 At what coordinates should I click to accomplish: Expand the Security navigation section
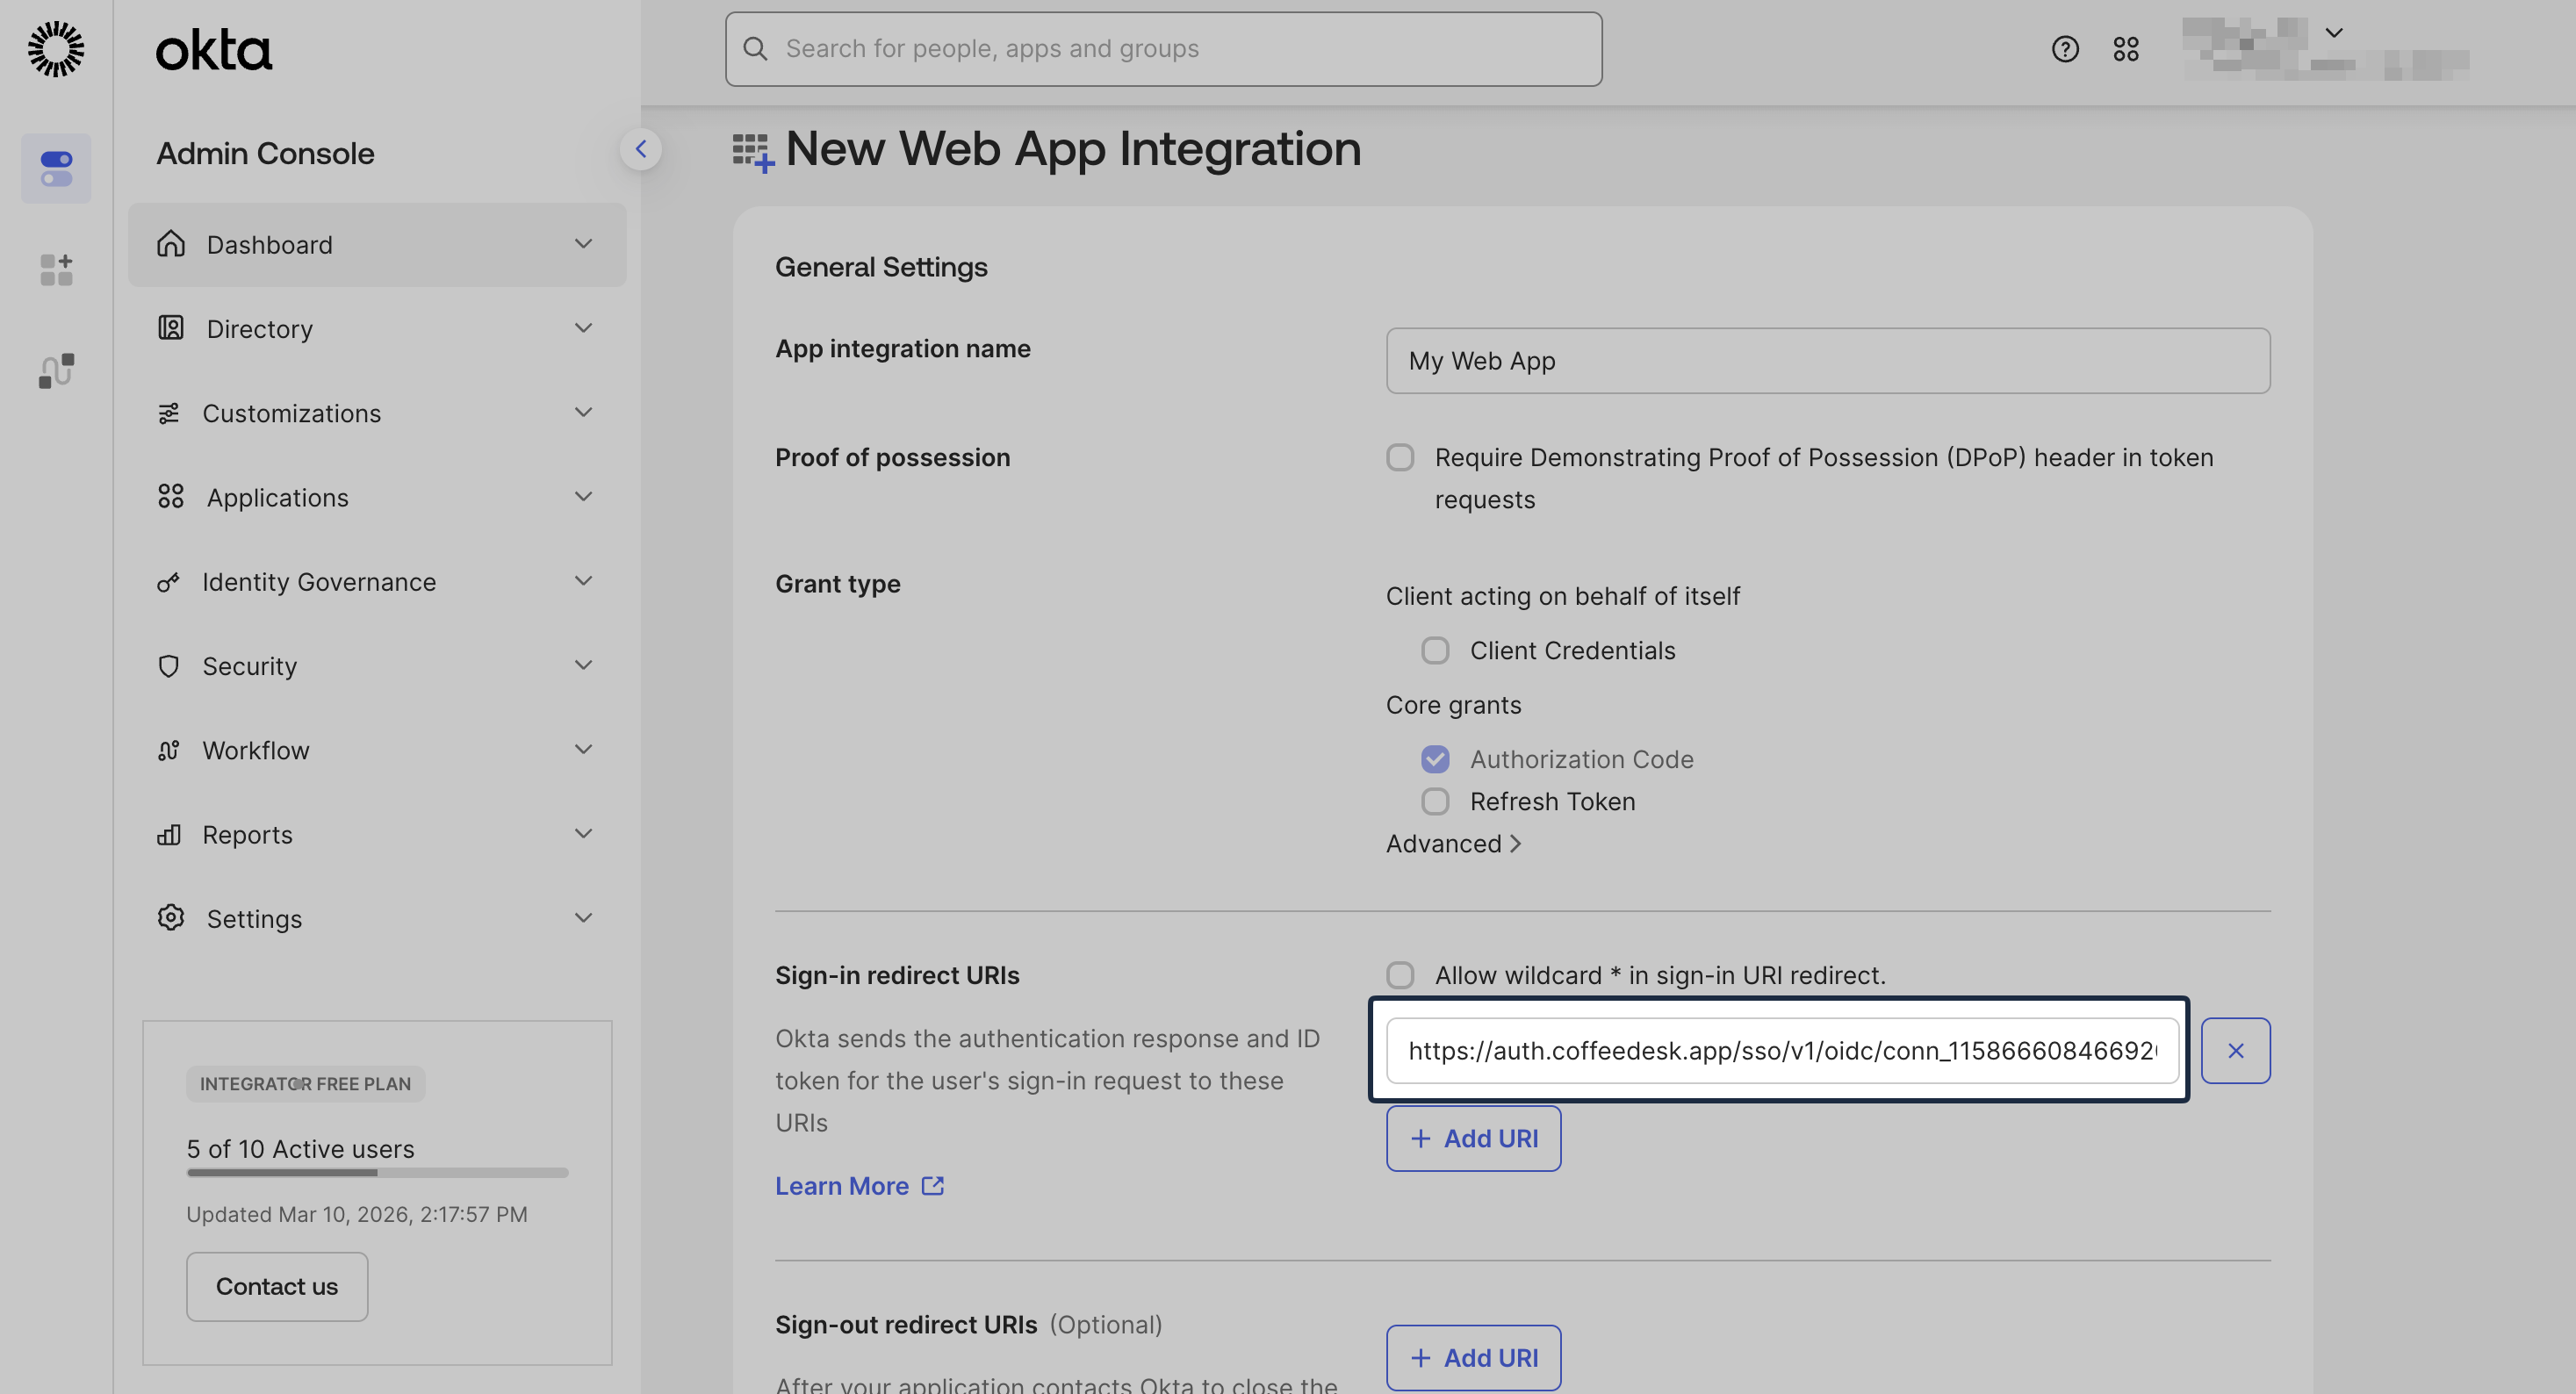249,665
